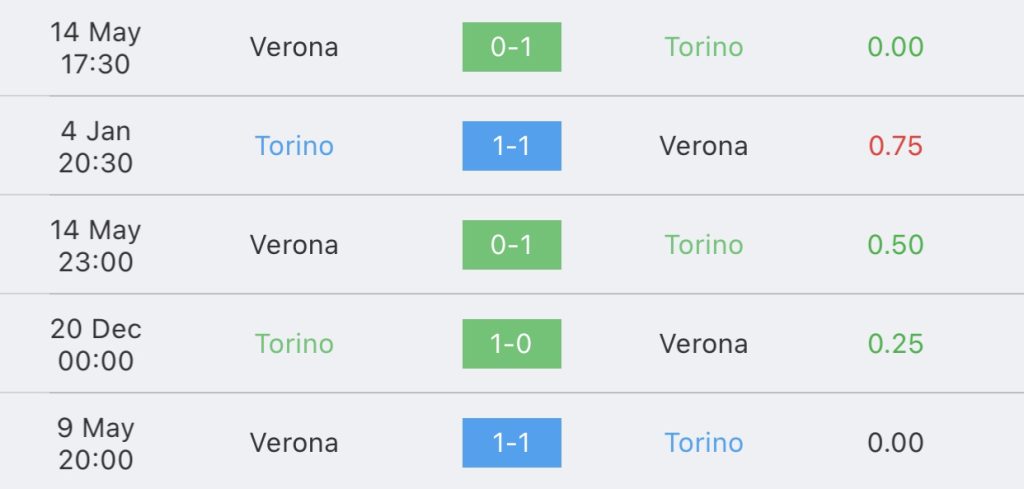Open blue Torino away team on 9 May

[703, 443]
